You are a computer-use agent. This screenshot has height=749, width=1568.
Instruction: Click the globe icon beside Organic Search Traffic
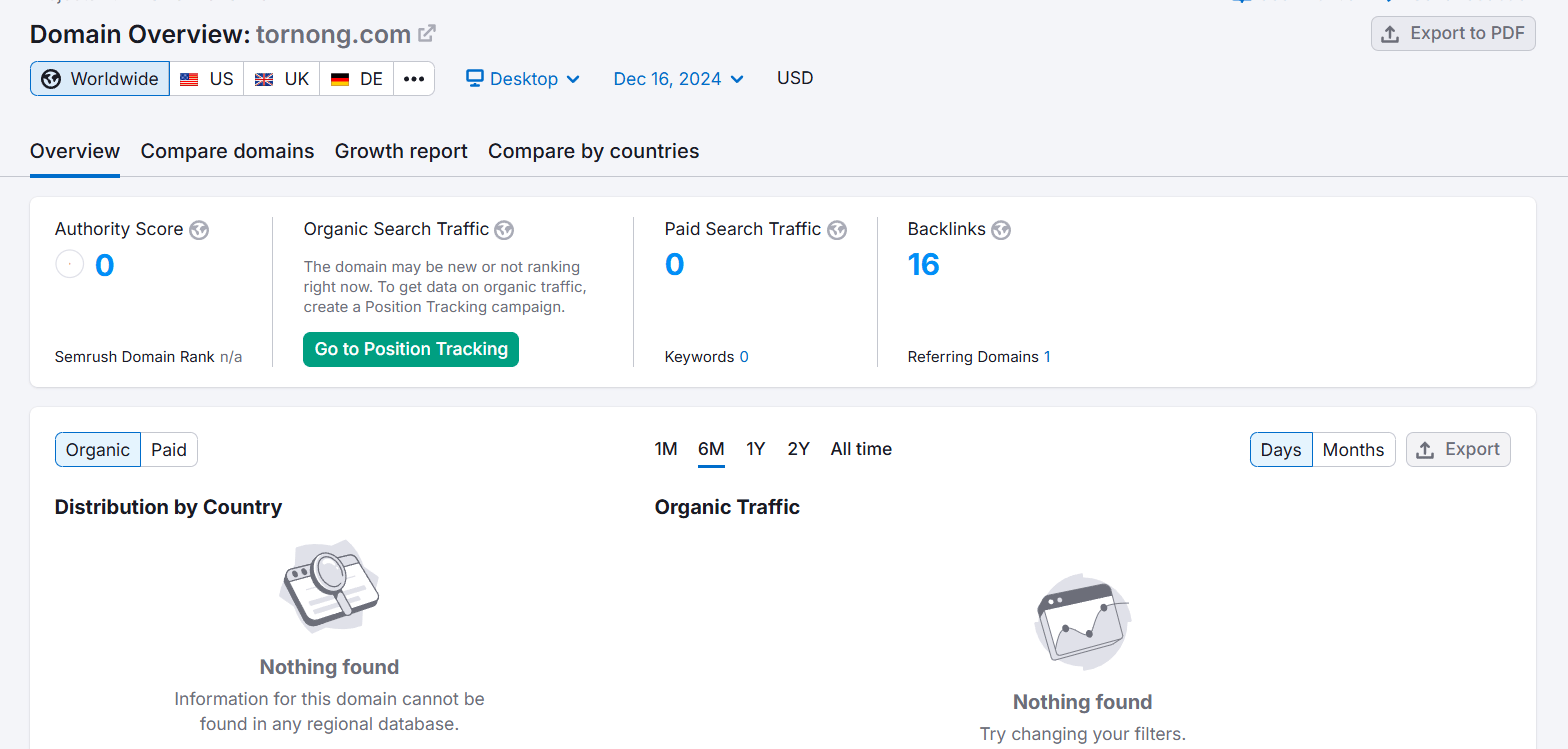(504, 230)
